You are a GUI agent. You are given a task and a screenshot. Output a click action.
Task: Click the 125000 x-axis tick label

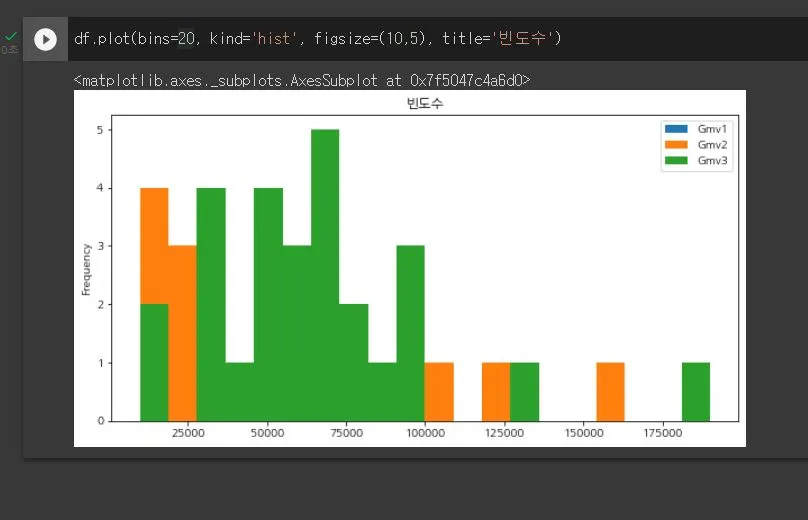[x=504, y=433]
